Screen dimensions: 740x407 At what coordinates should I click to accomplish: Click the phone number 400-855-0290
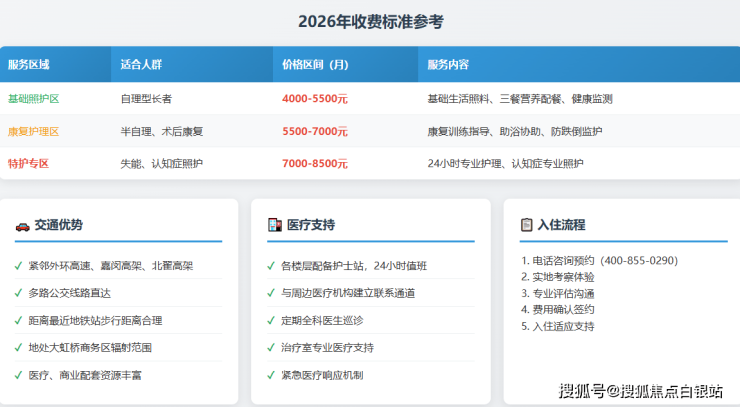[640, 261]
